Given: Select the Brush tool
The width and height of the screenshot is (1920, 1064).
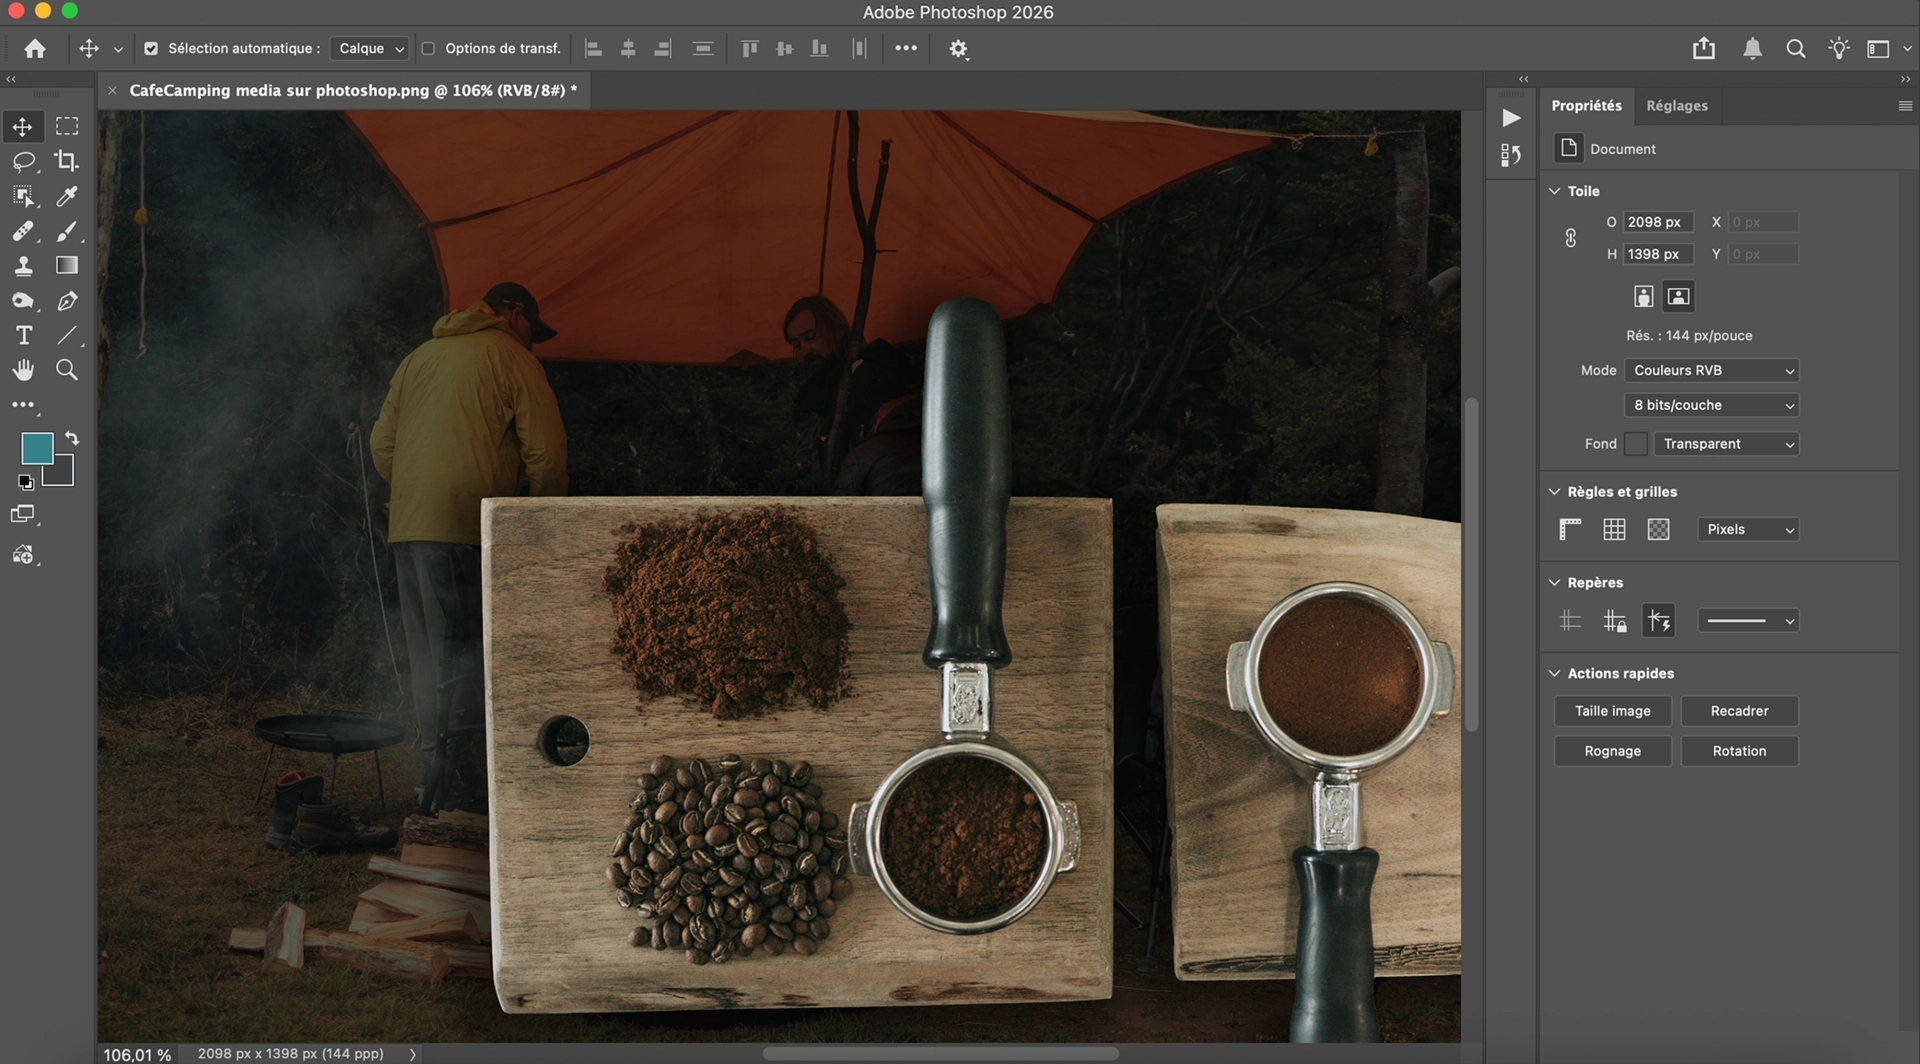Looking at the screenshot, I should coord(67,231).
